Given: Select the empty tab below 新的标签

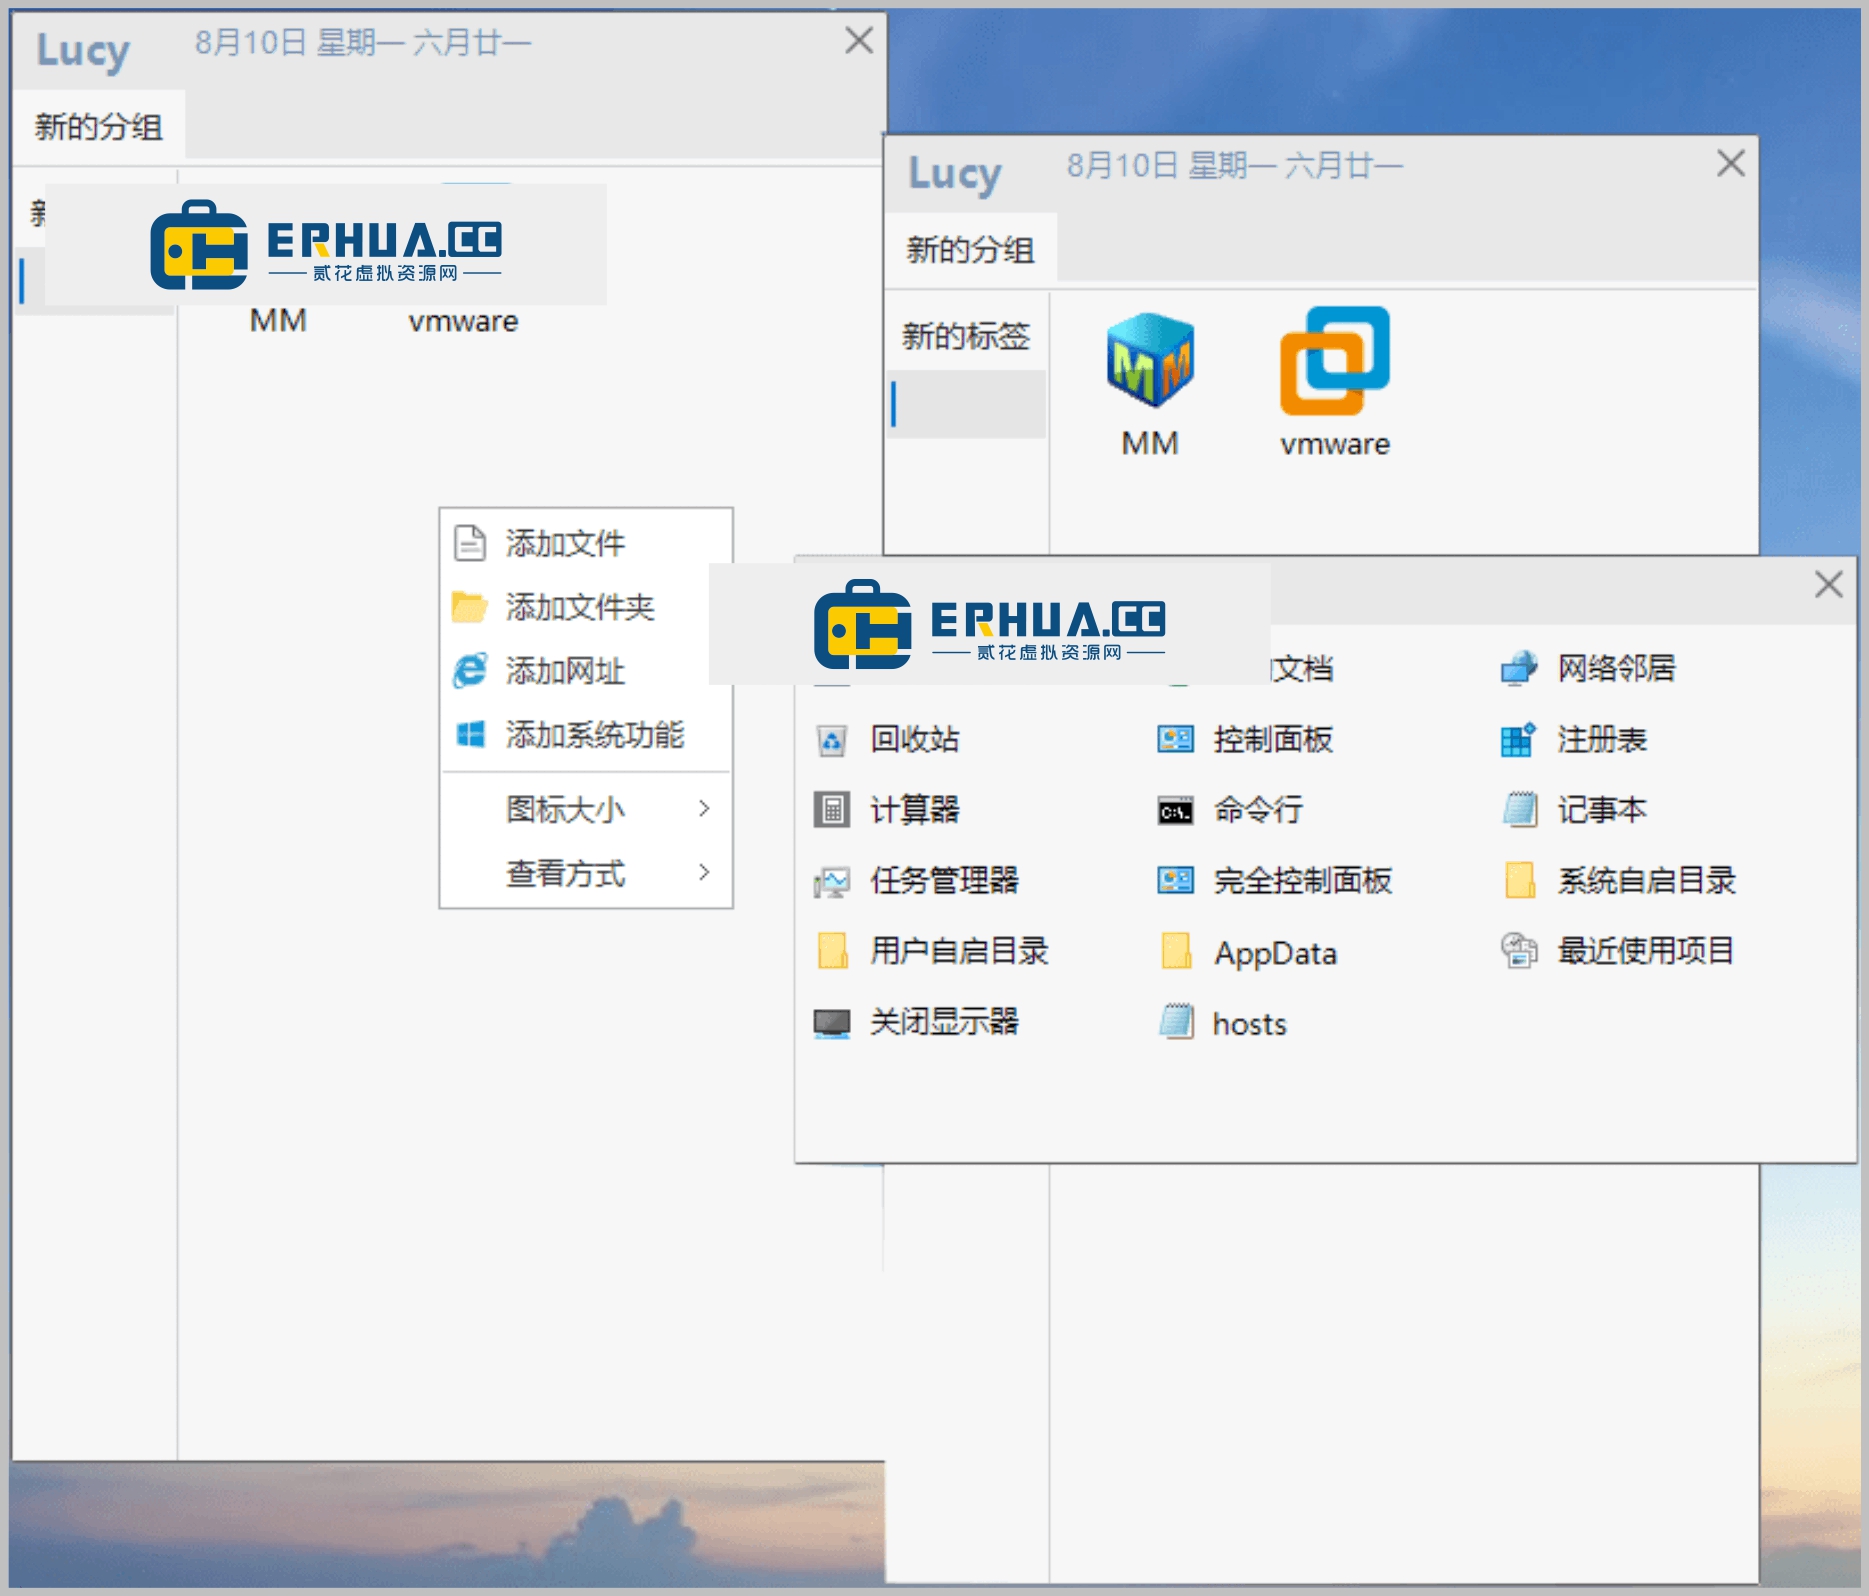Looking at the screenshot, I should coord(966,404).
